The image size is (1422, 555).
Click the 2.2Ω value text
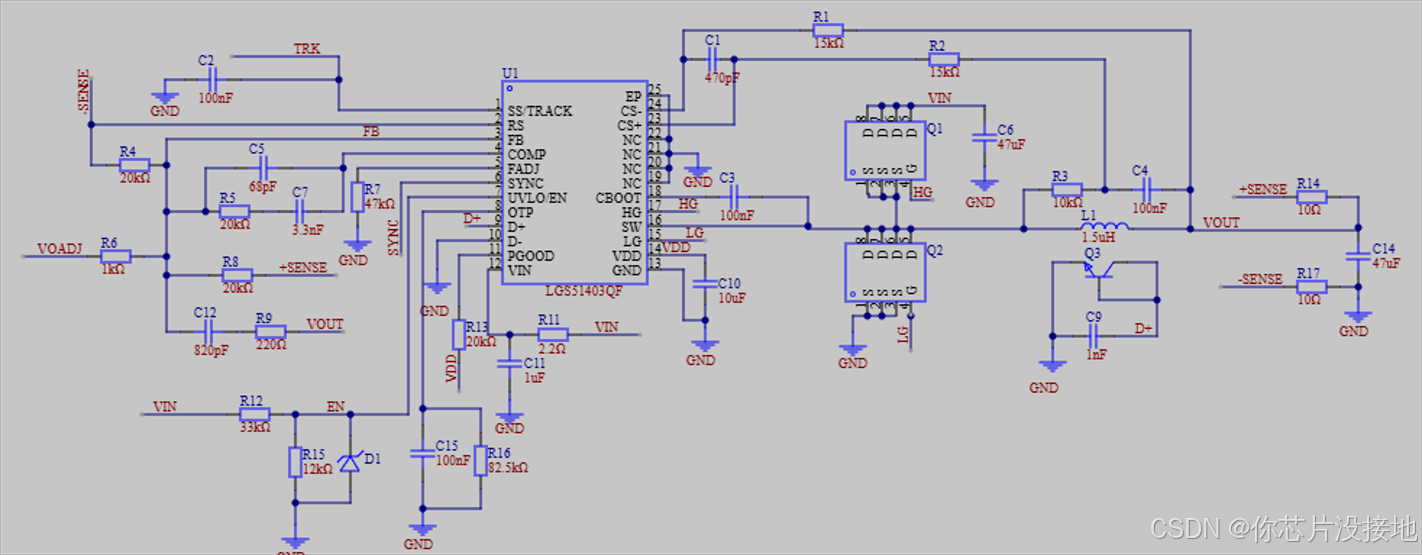point(552,348)
